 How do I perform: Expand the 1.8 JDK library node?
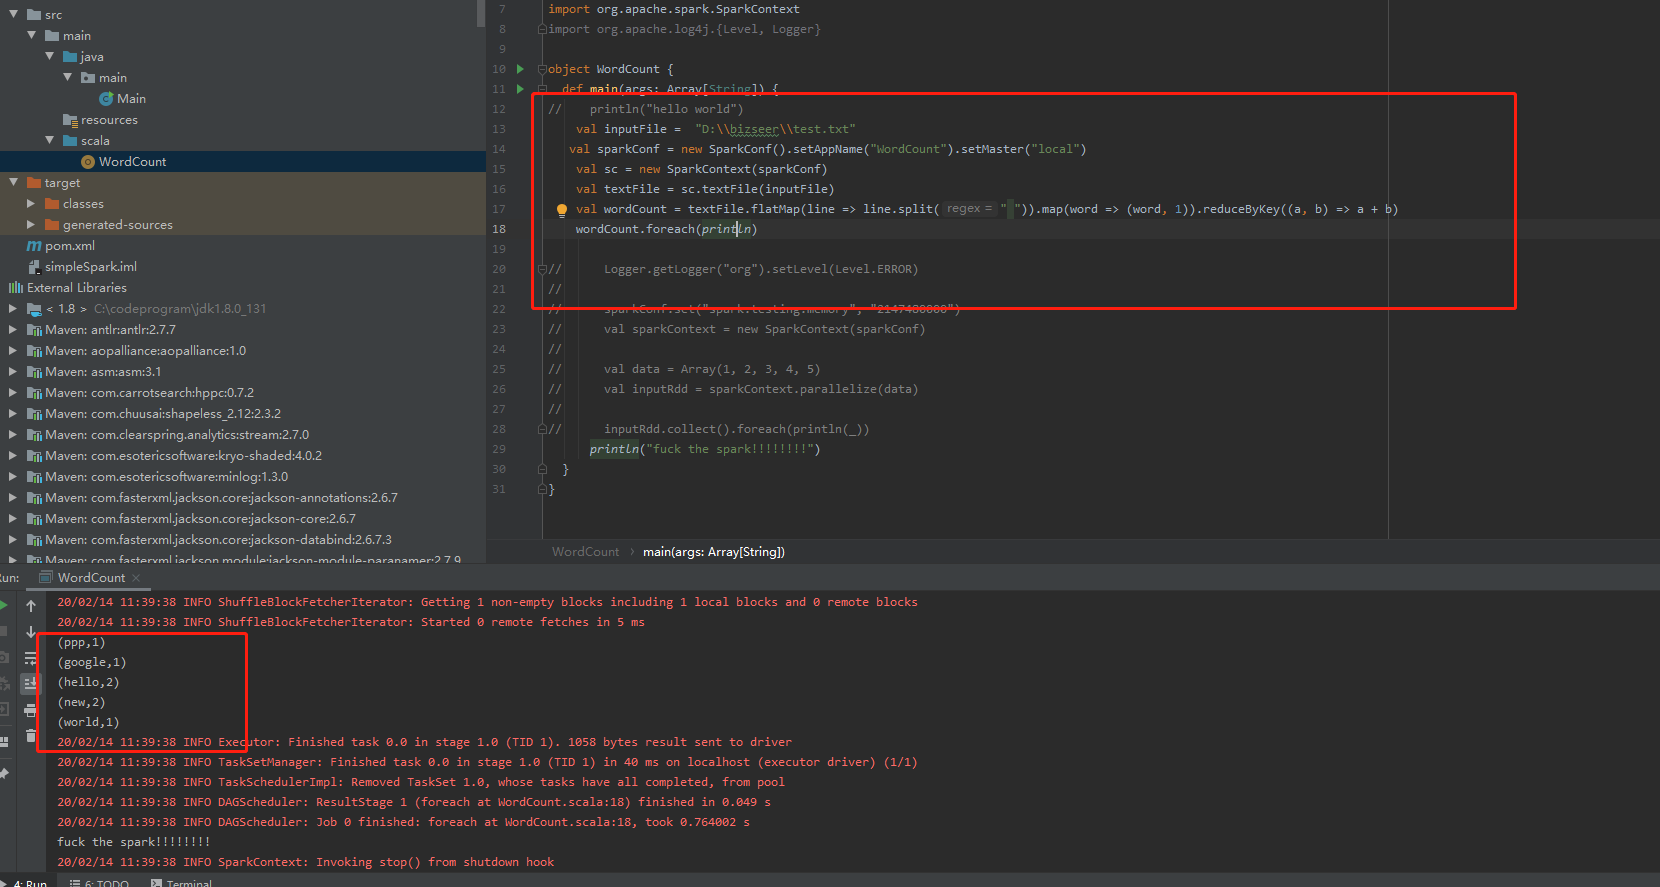13,308
